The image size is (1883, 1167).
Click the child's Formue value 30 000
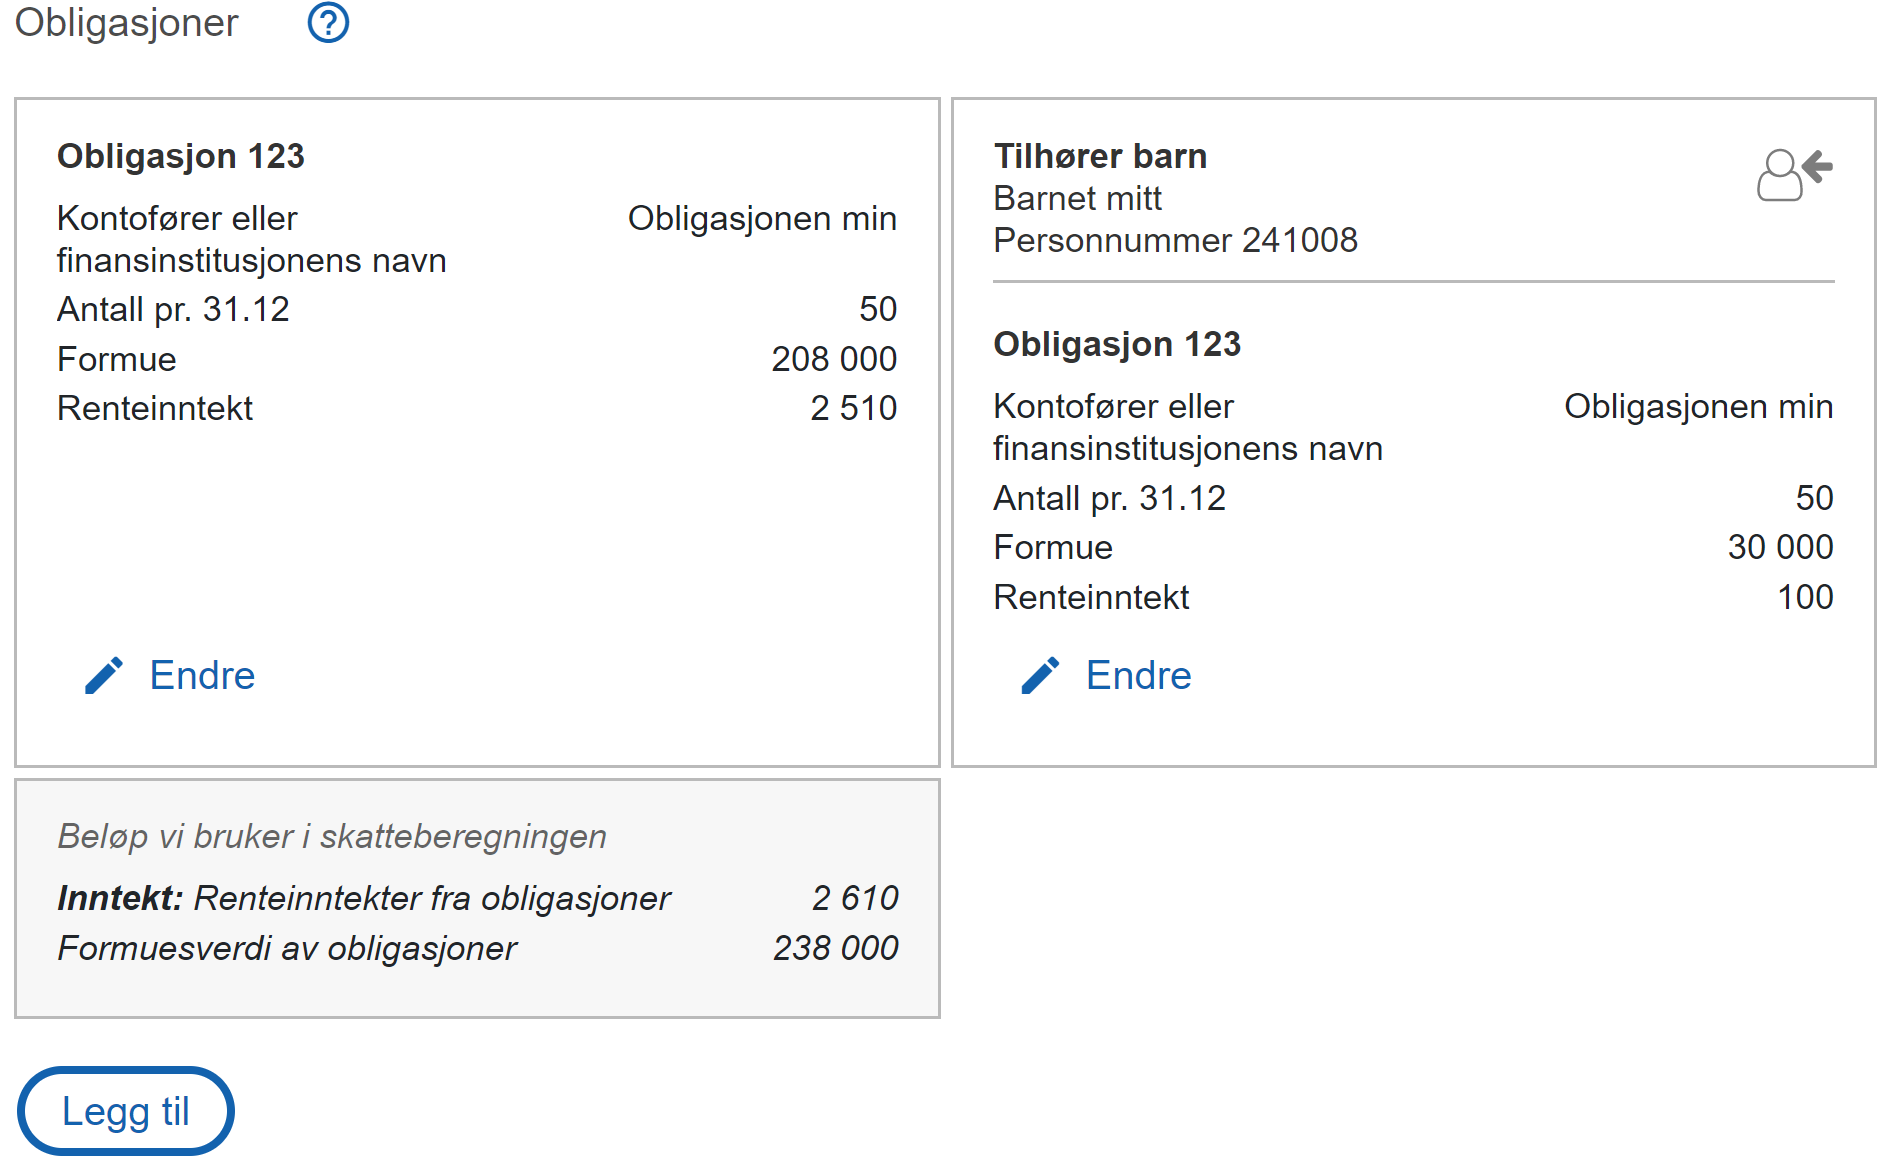point(1780,547)
